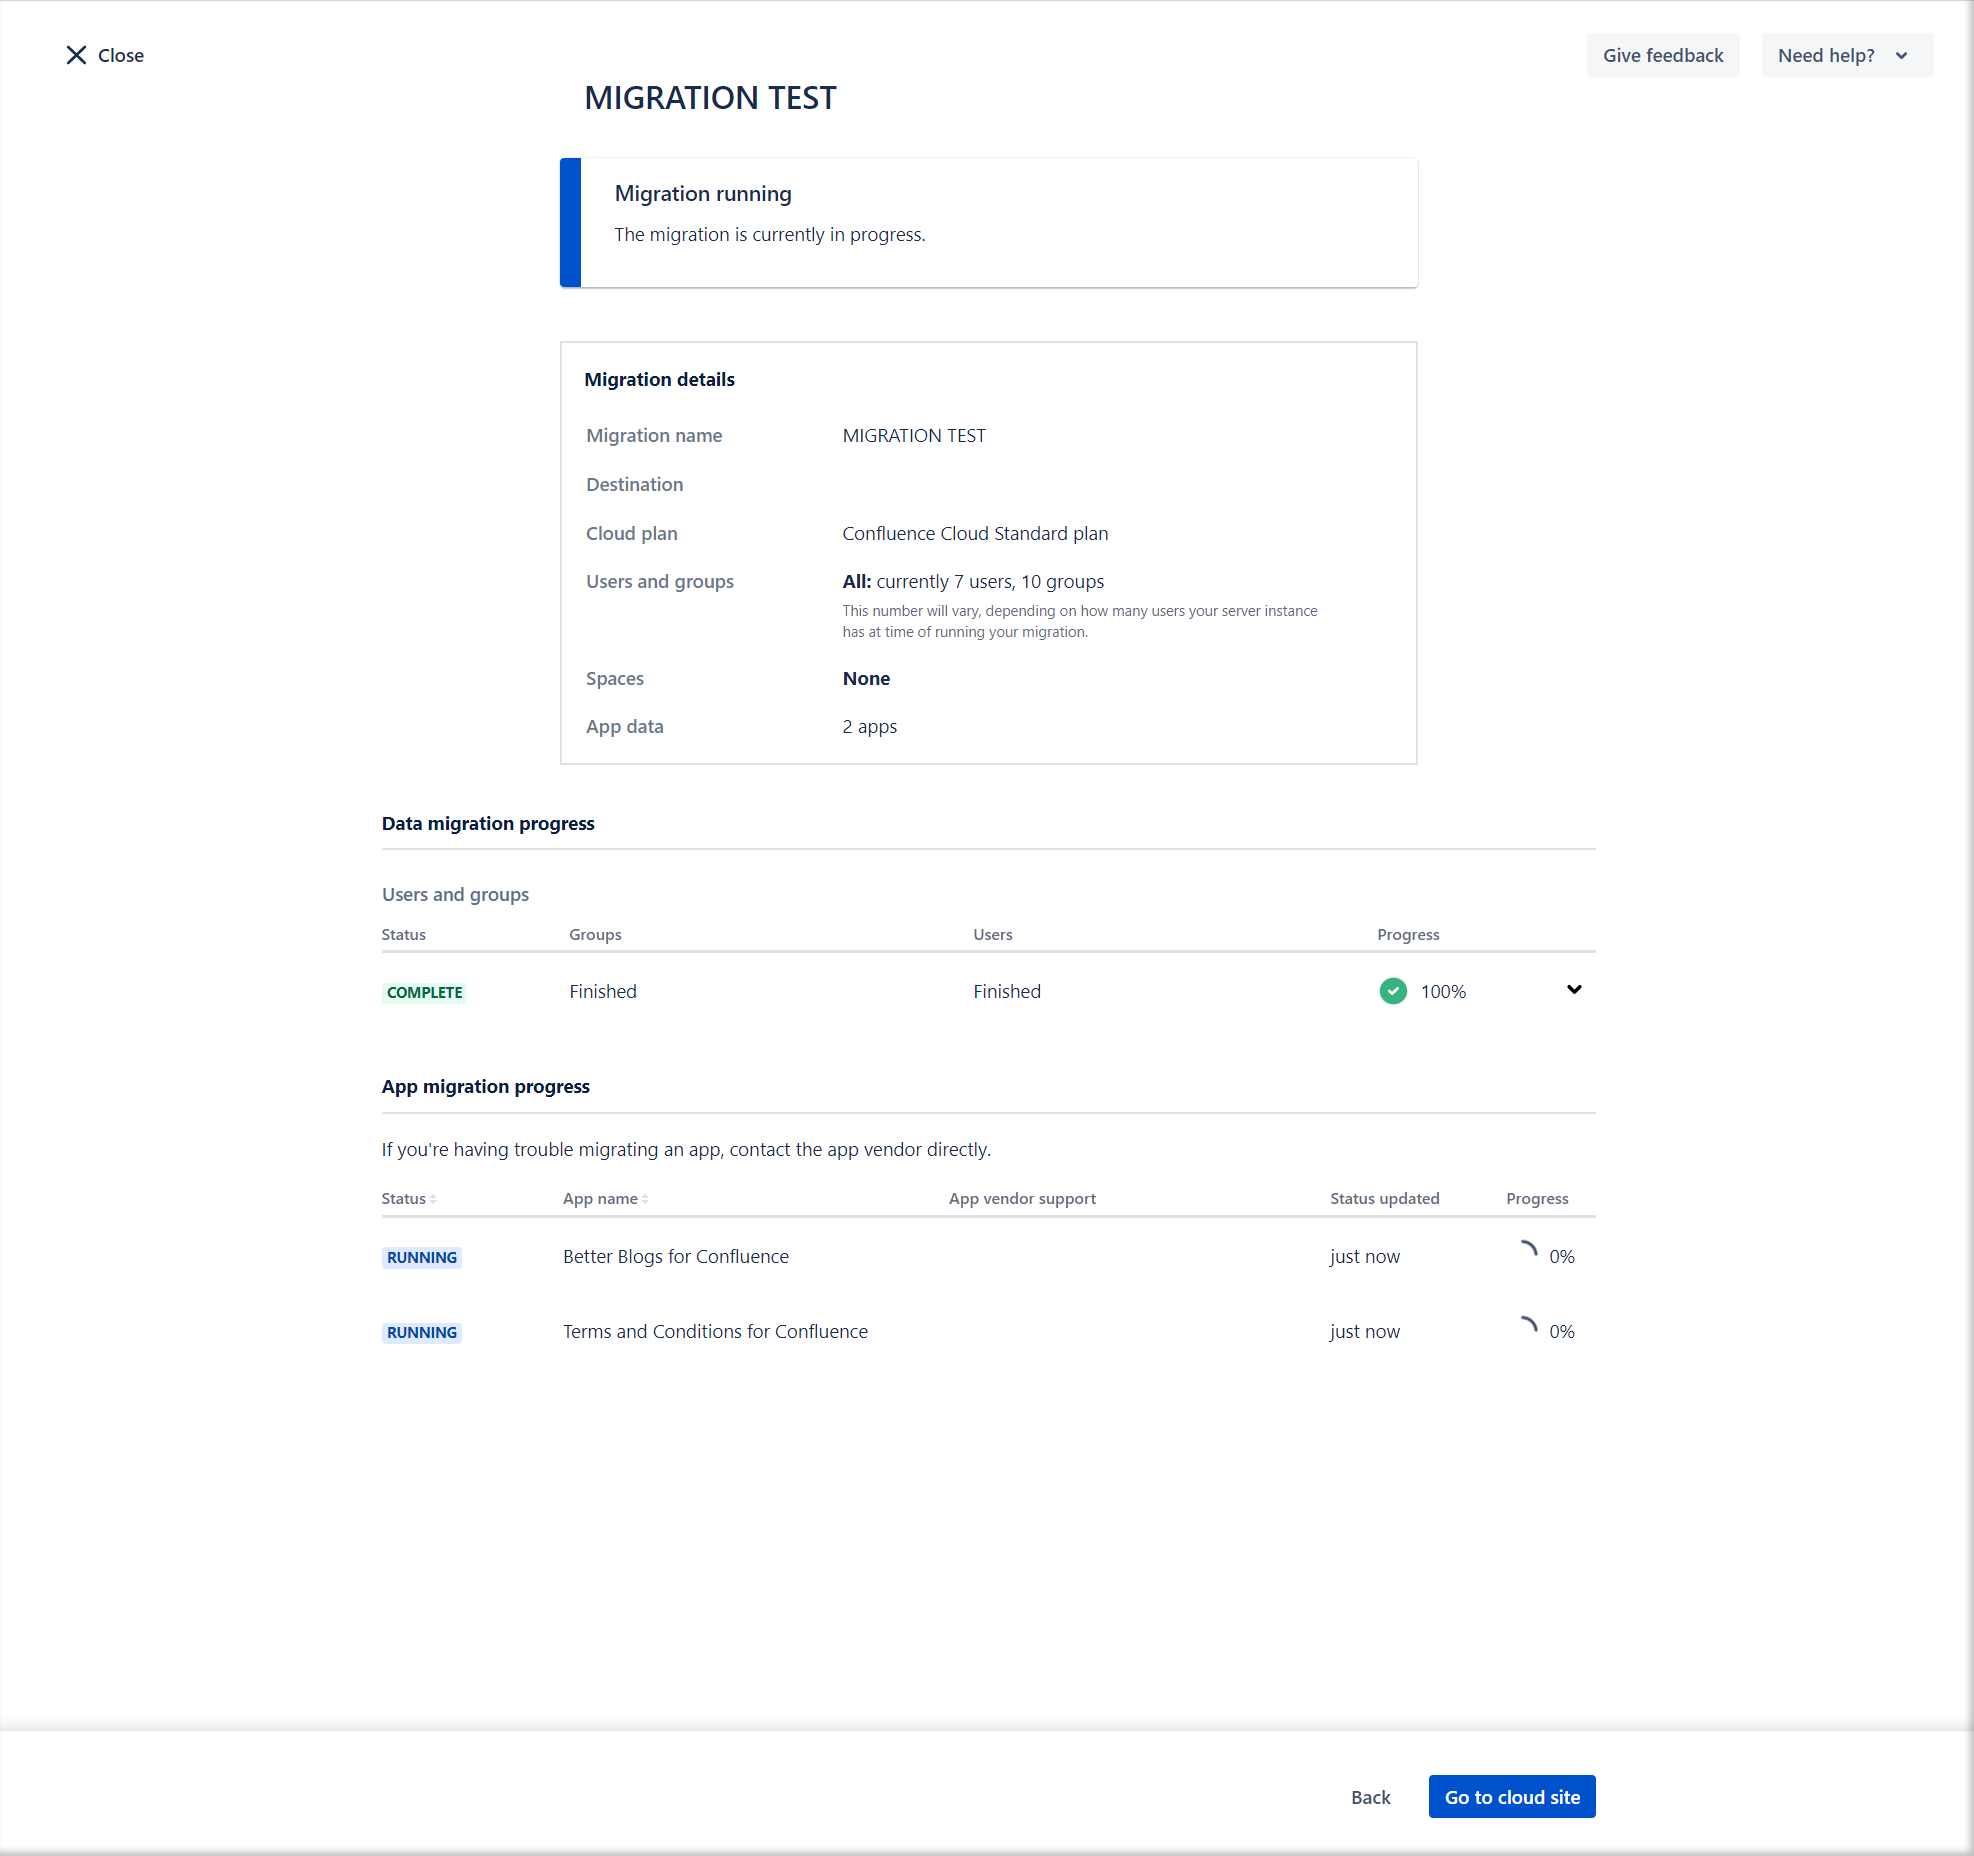Image resolution: width=1974 pixels, height=1856 pixels.
Task: Click the Go to cloud site button
Action: 1511,1797
